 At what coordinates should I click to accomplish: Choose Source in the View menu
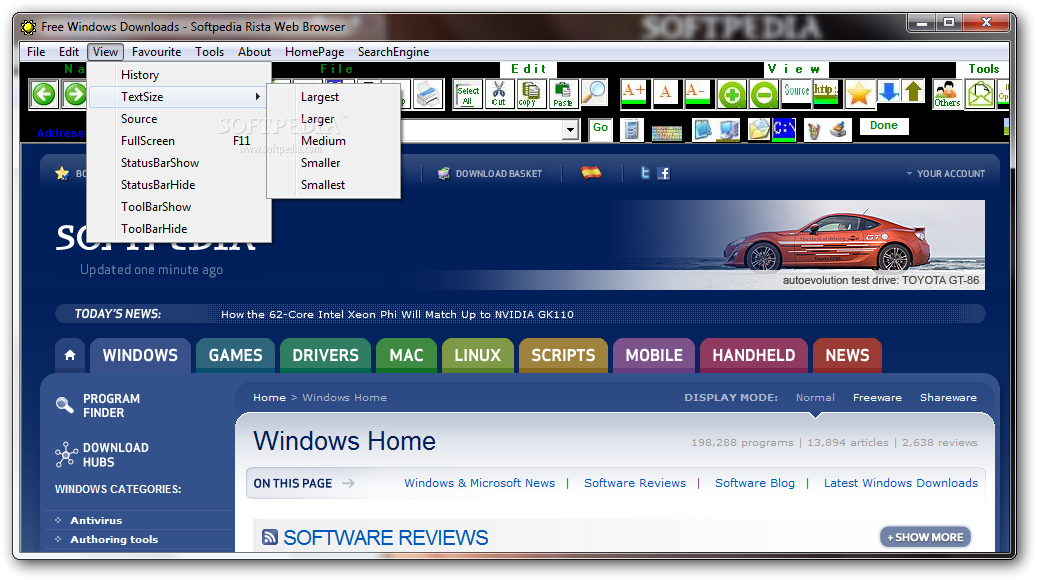(179, 119)
